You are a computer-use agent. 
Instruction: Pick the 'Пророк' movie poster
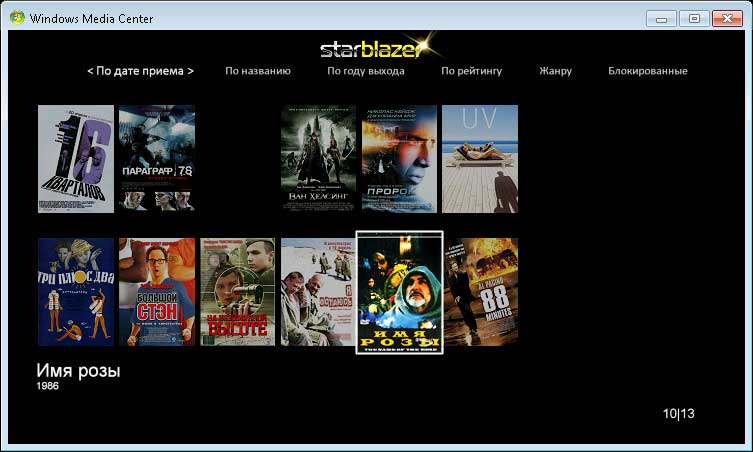coord(400,159)
